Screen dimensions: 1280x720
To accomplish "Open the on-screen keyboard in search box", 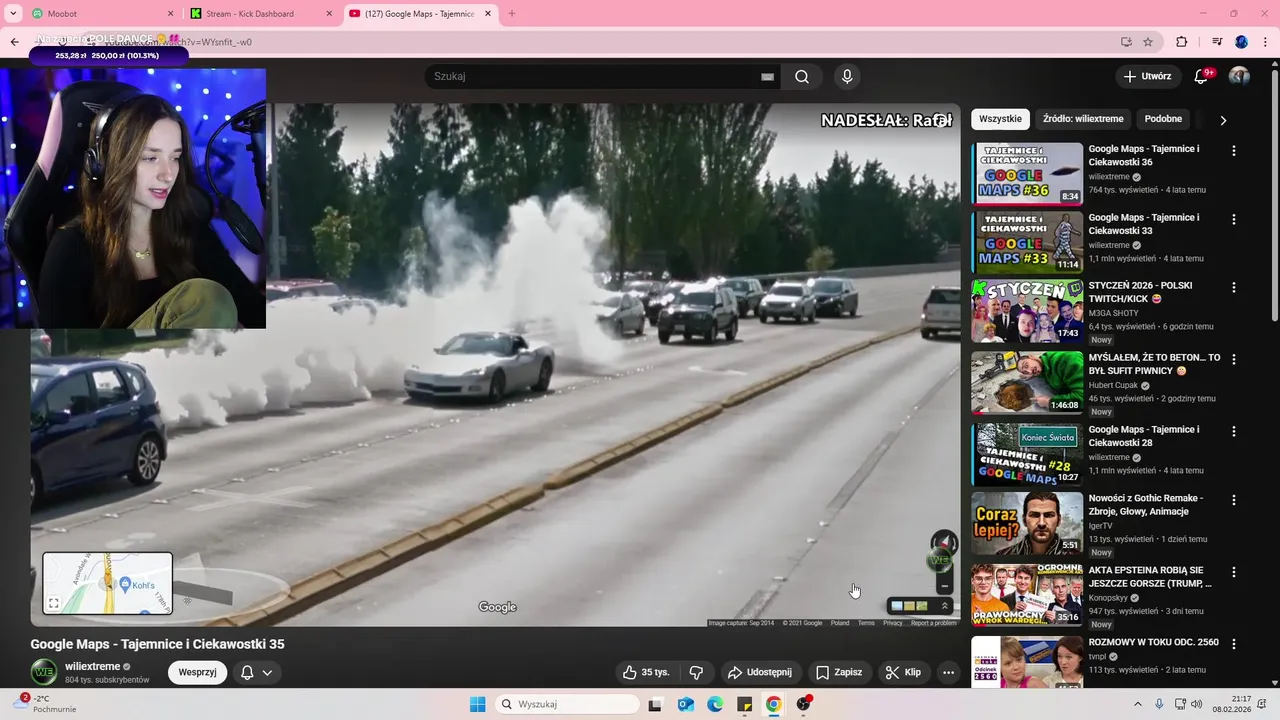I will (x=767, y=77).
